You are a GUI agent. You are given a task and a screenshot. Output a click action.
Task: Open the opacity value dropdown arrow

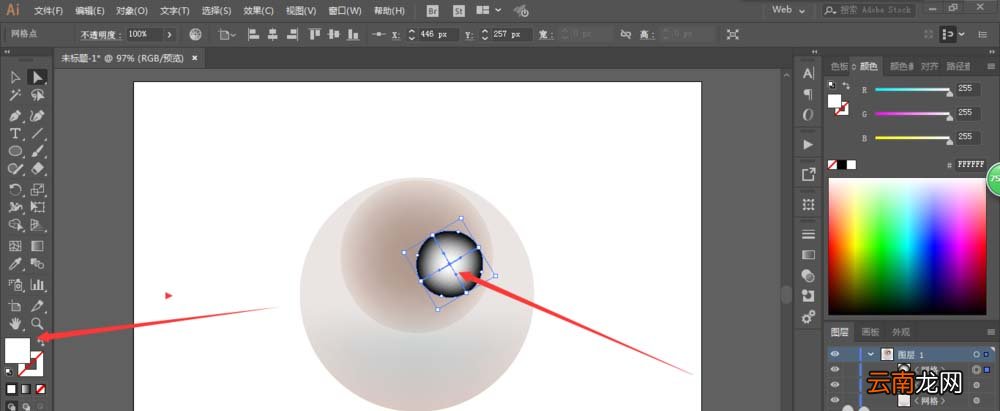click(169, 34)
